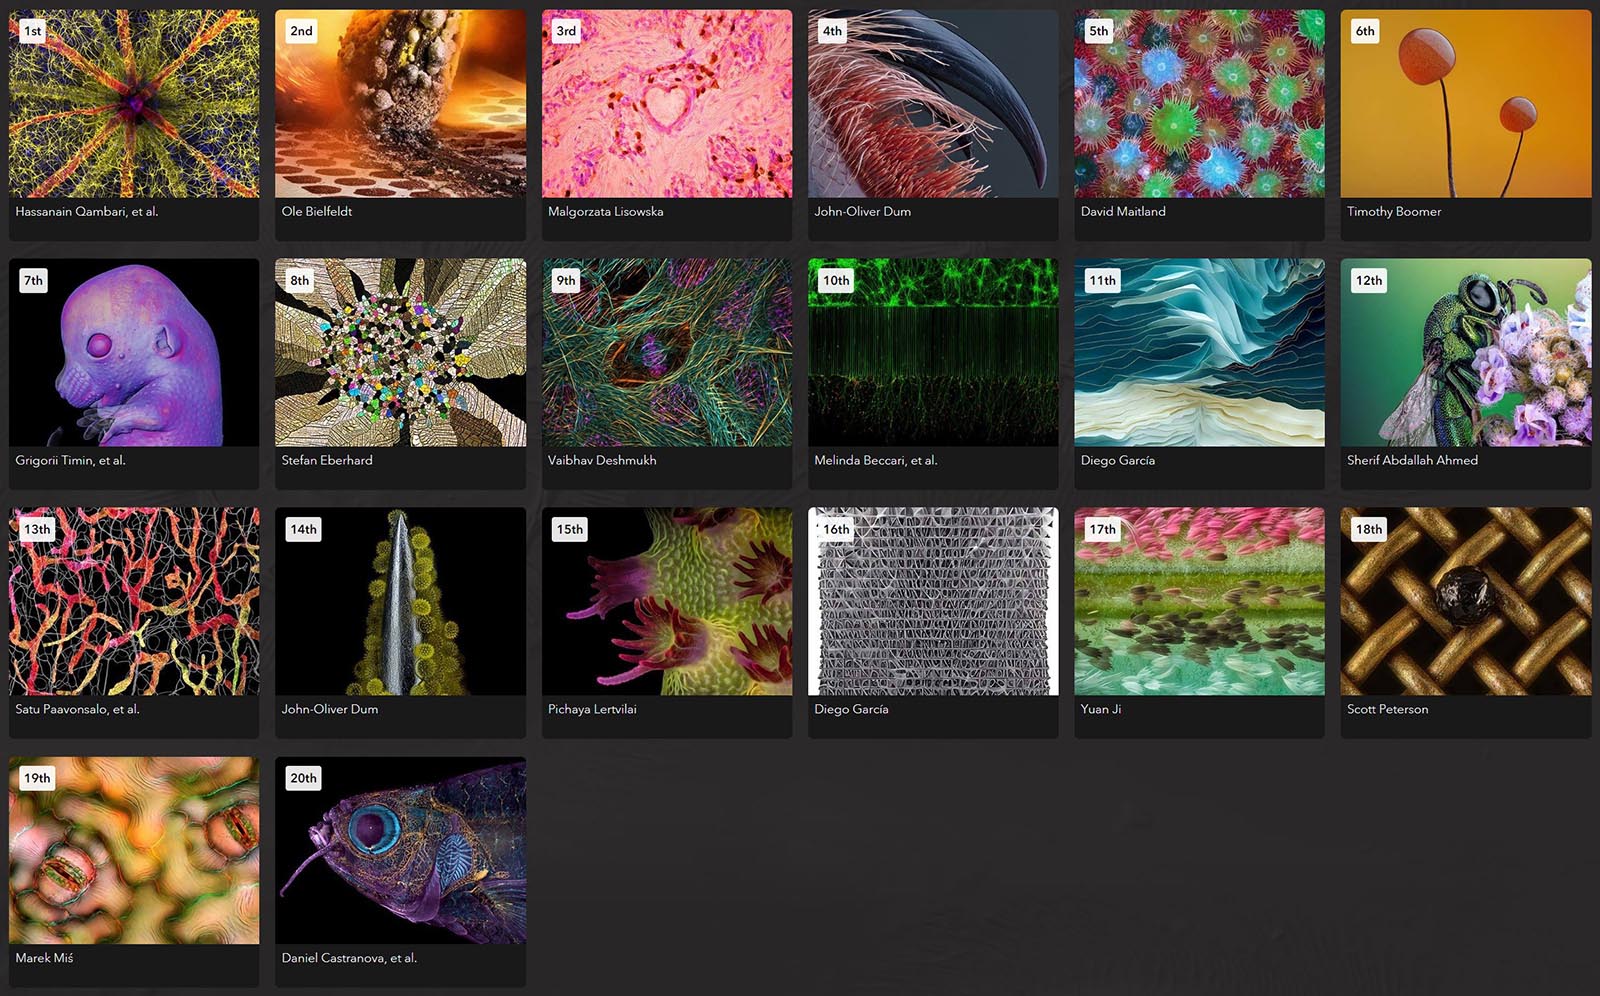Open the 1st place image by Hassanain Qambari
Image resolution: width=1600 pixels, height=996 pixels.
[134, 104]
